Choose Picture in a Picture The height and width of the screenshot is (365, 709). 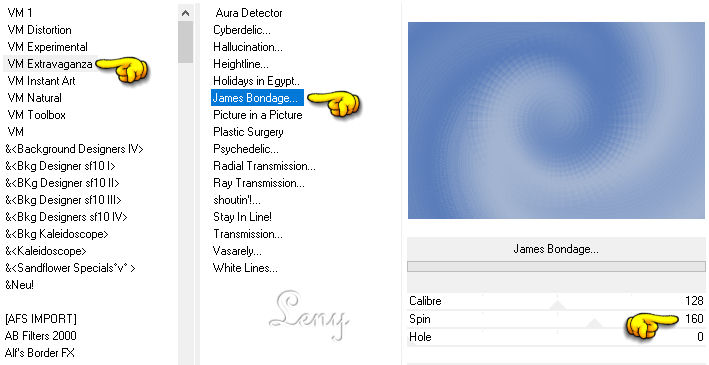[258, 115]
